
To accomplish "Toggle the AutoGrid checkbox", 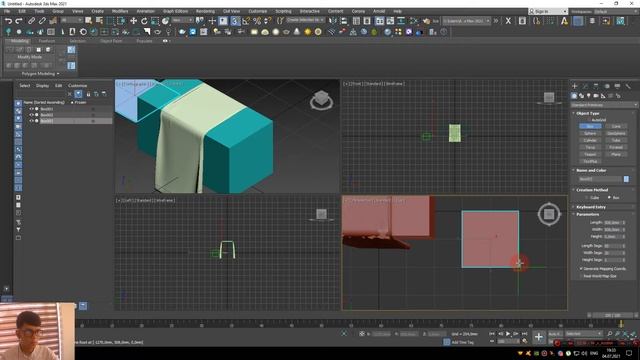I will click(x=589, y=120).
